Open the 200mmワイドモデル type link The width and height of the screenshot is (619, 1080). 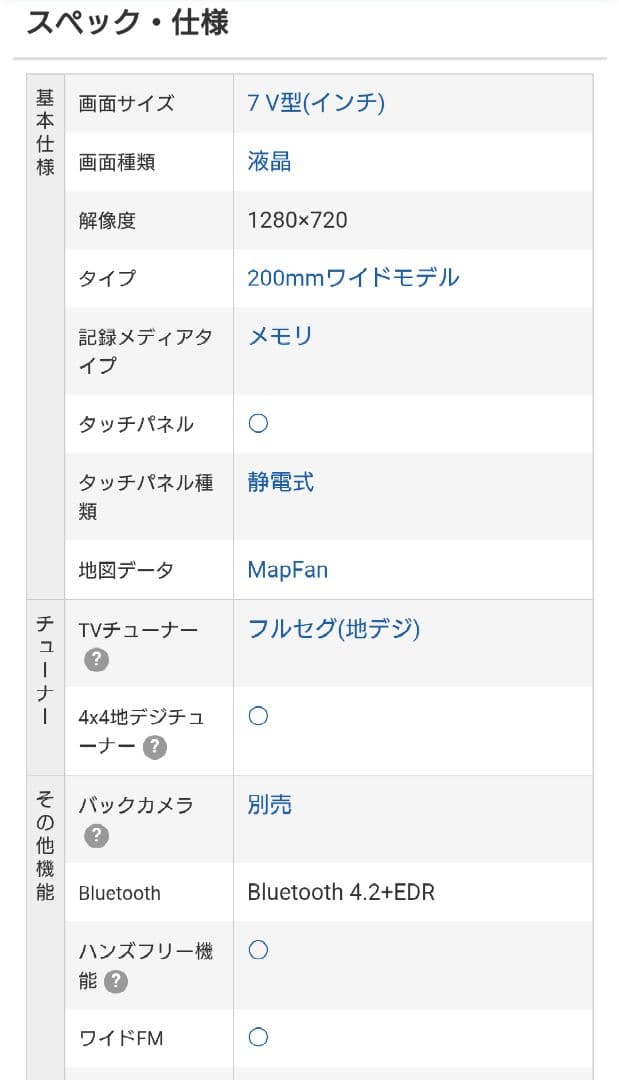[353, 278]
